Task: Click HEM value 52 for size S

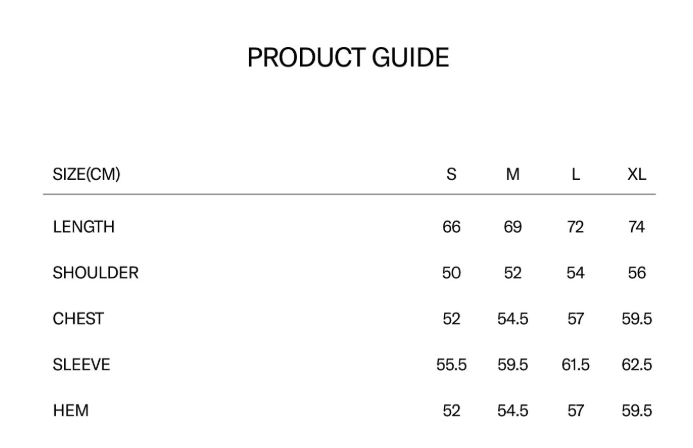Action: 451,411
